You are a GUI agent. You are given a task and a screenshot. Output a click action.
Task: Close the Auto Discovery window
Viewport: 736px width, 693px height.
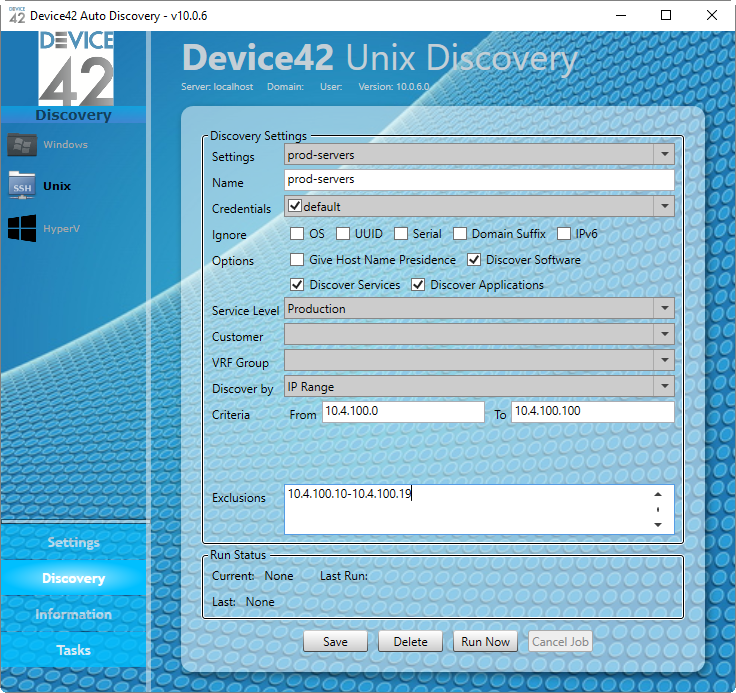712,15
